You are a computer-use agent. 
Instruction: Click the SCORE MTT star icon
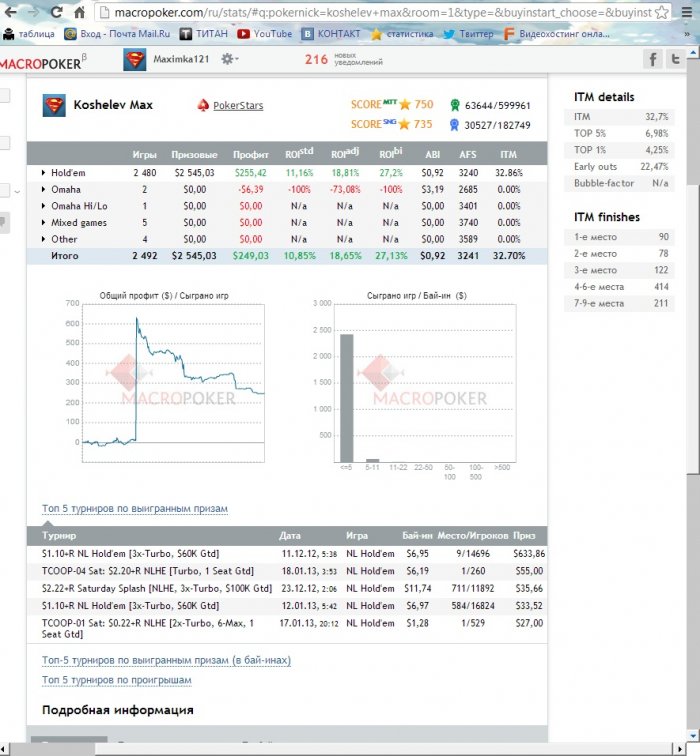[x=405, y=105]
